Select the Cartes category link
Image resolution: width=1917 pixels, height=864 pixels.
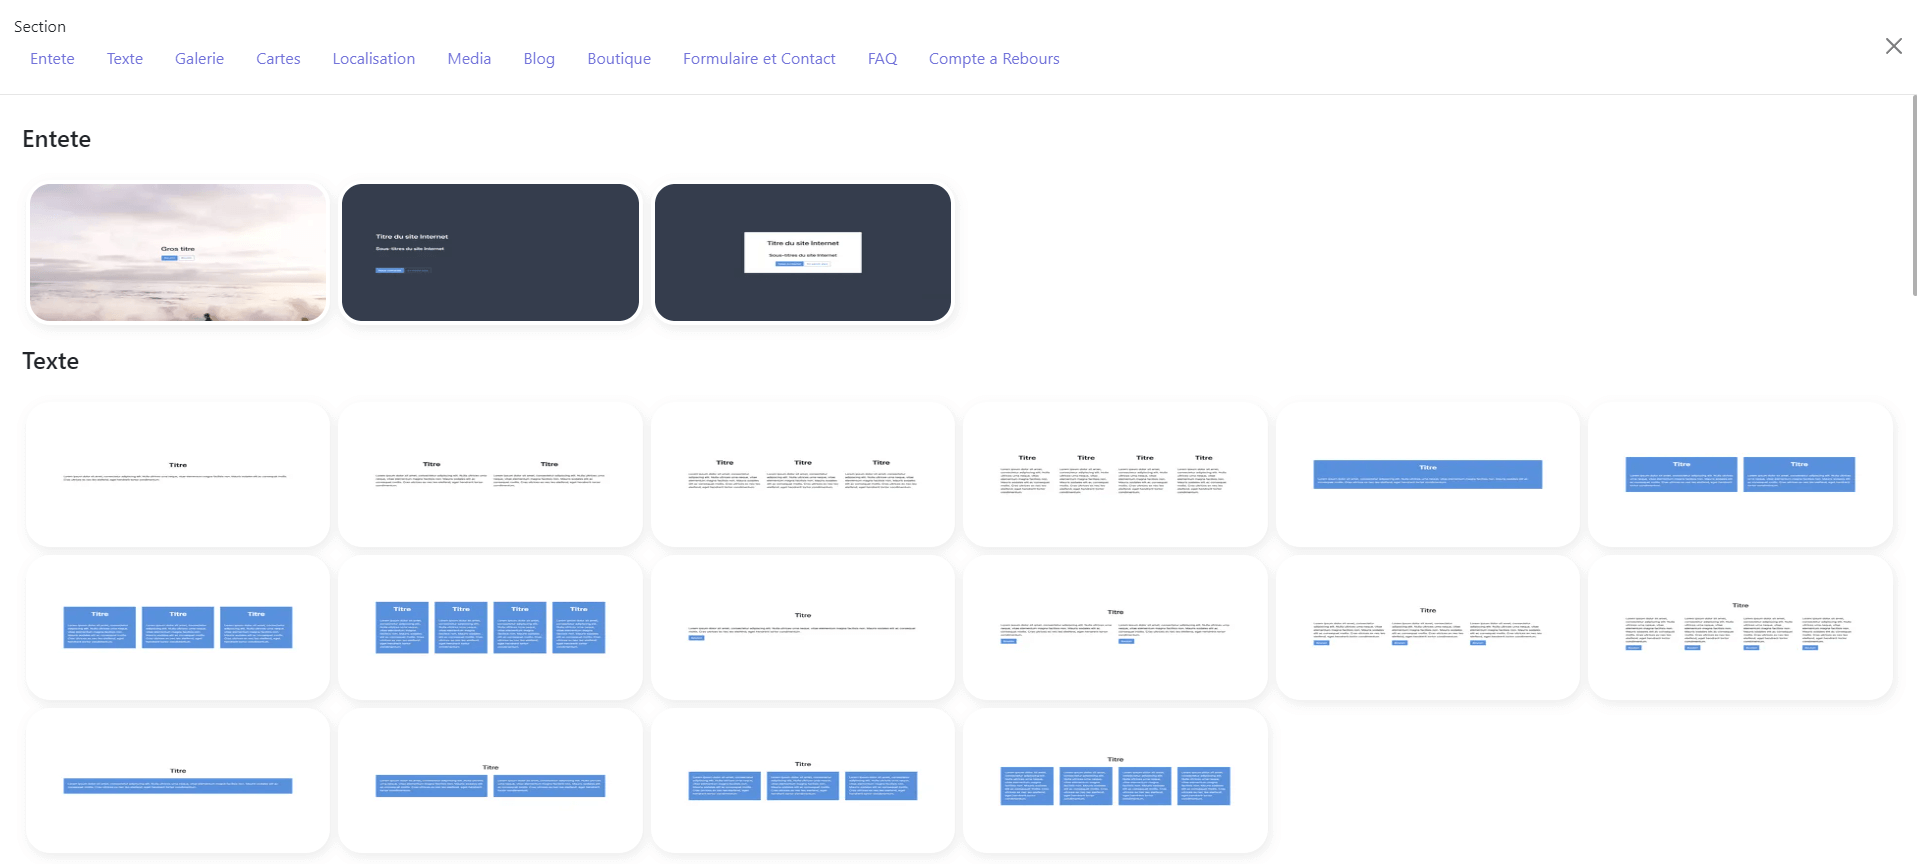point(278,59)
